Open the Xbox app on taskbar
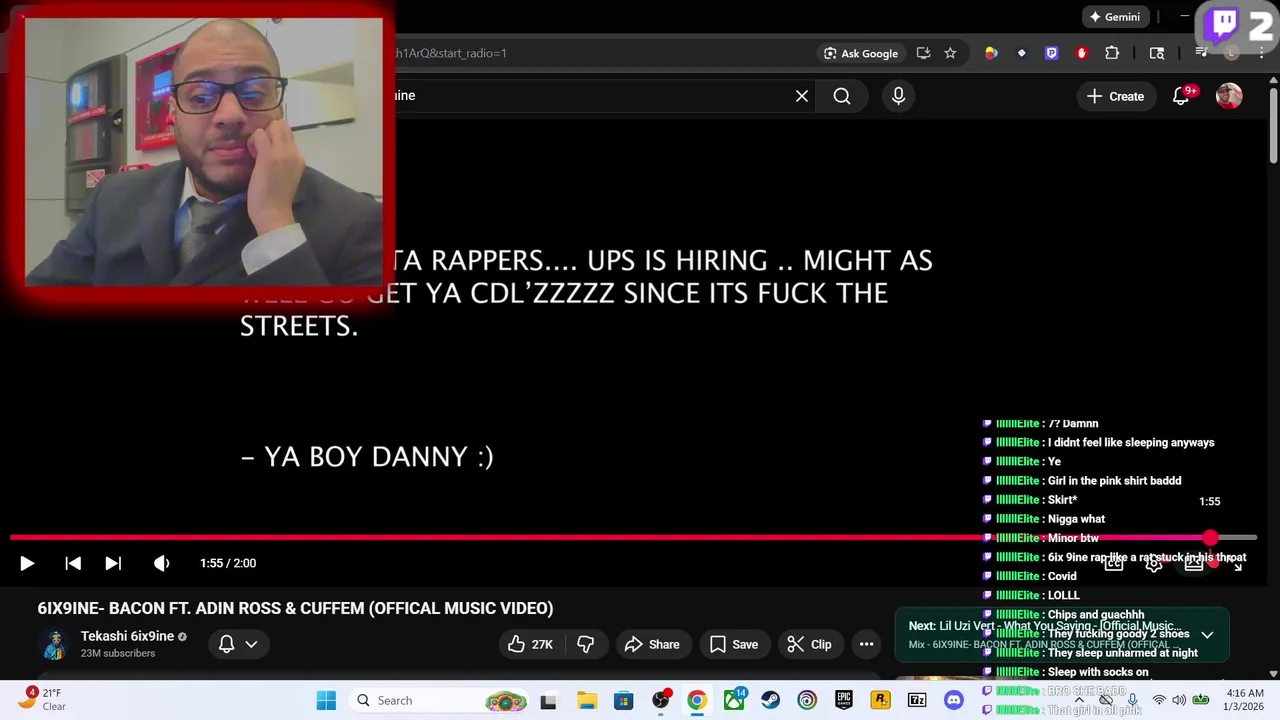The image size is (1280, 720). coord(734,701)
